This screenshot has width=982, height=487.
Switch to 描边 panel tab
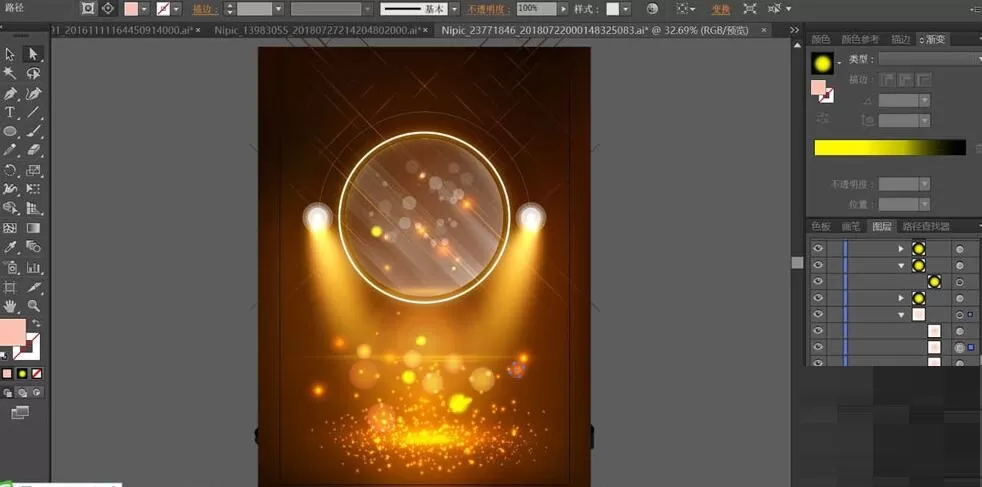click(x=901, y=39)
